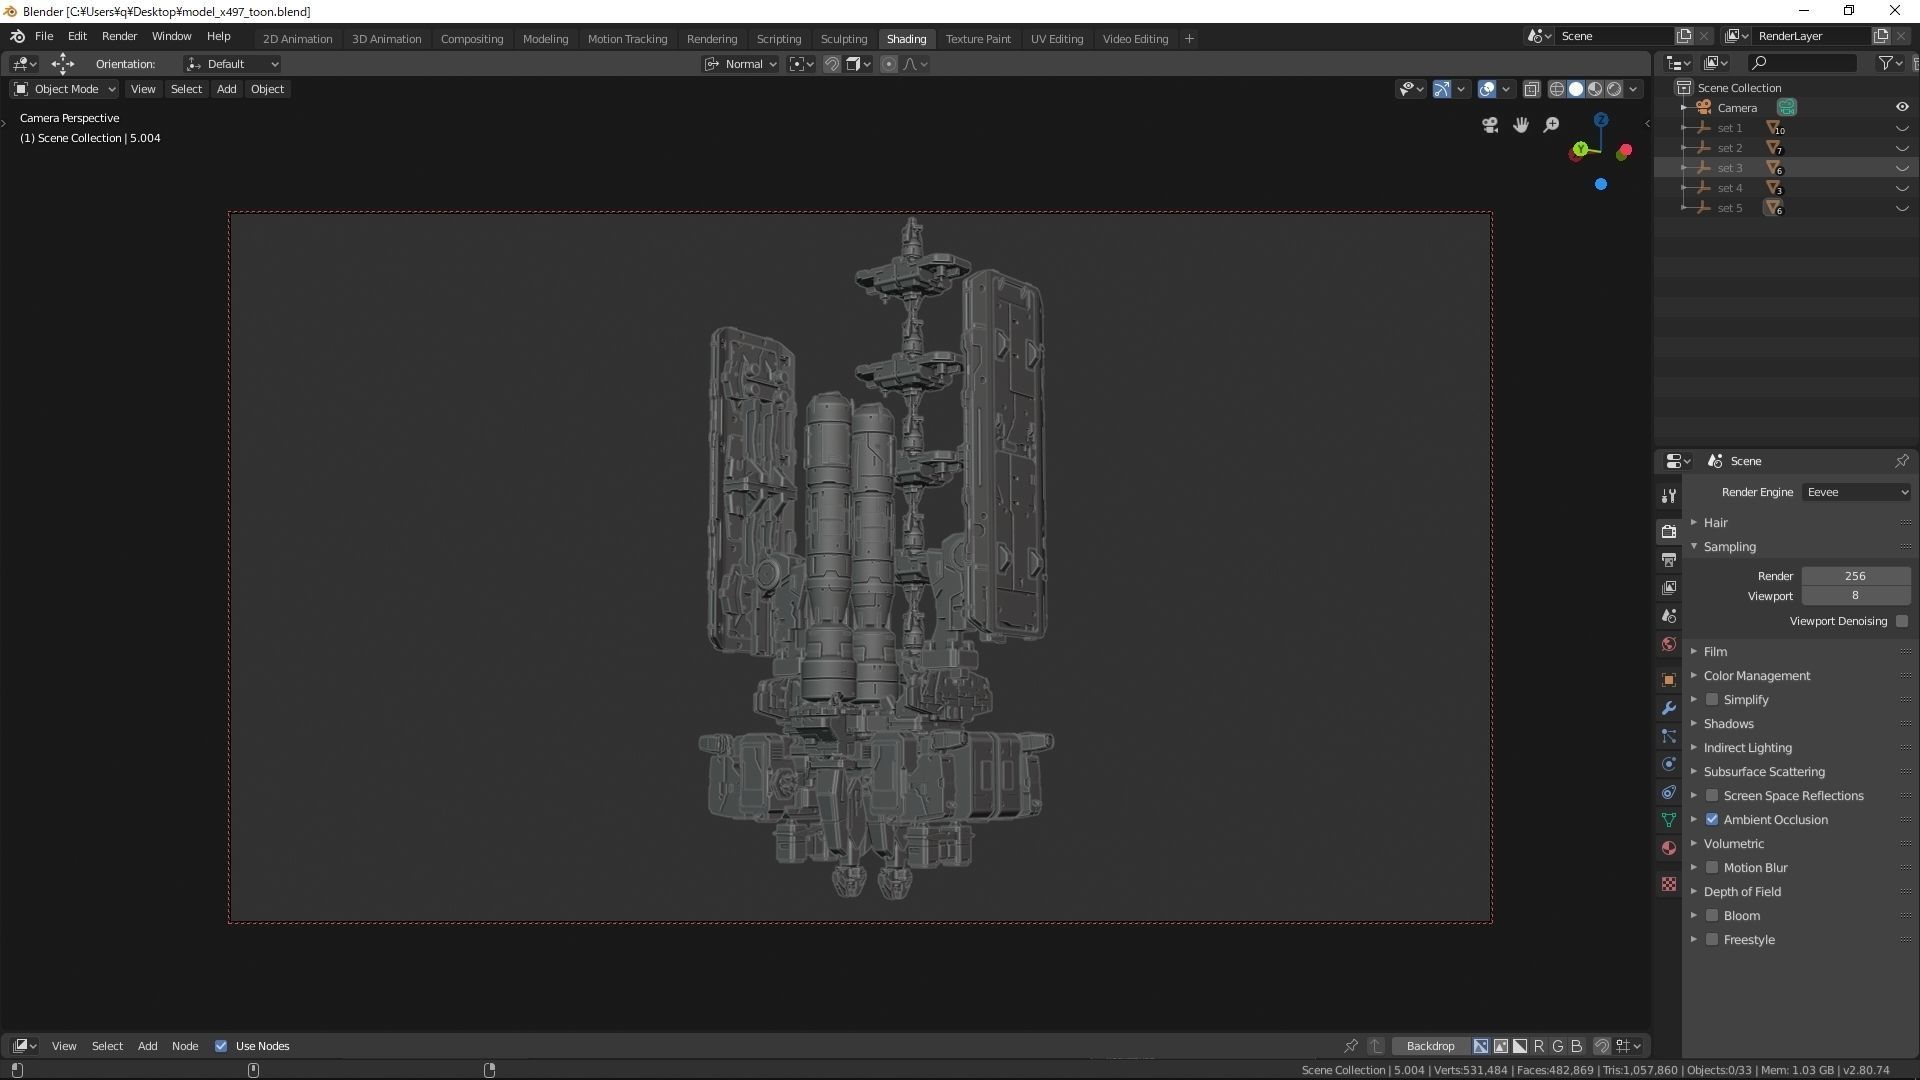Click the Z axis on navigation gizmo
This screenshot has height=1080, width=1920.
1601,120
